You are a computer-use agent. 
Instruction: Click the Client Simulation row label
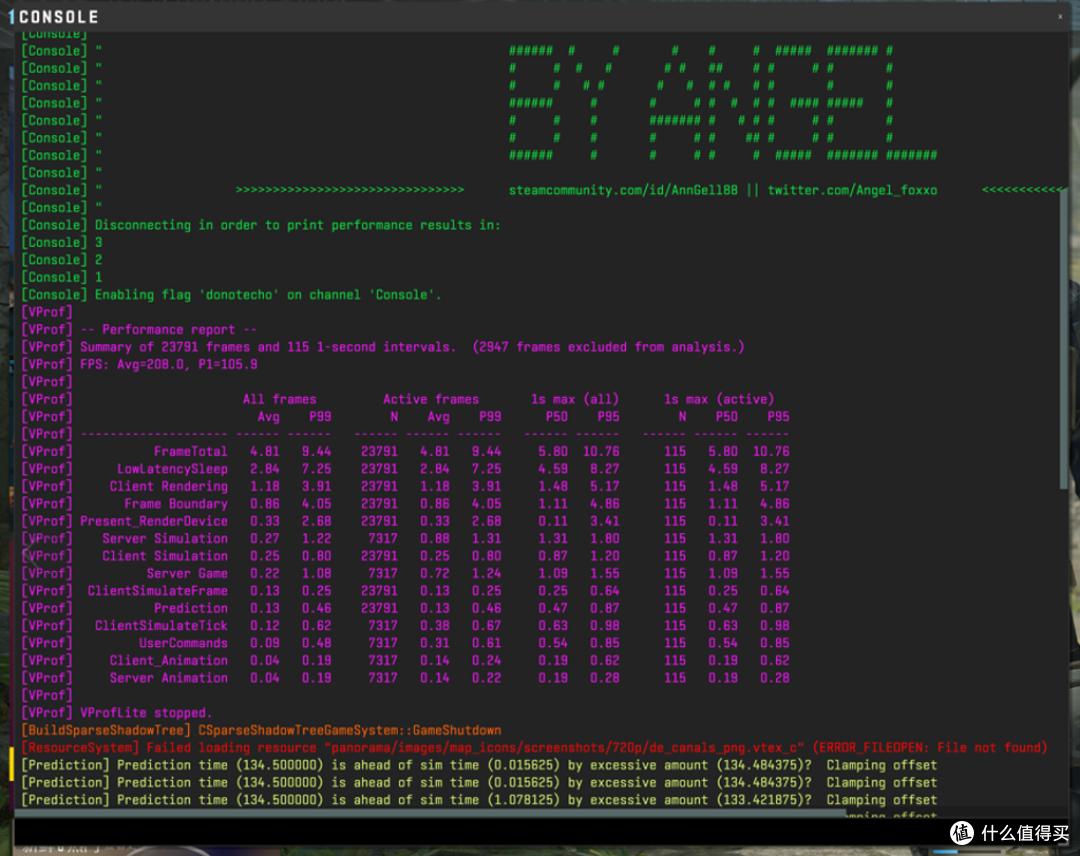[x=165, y=556]
